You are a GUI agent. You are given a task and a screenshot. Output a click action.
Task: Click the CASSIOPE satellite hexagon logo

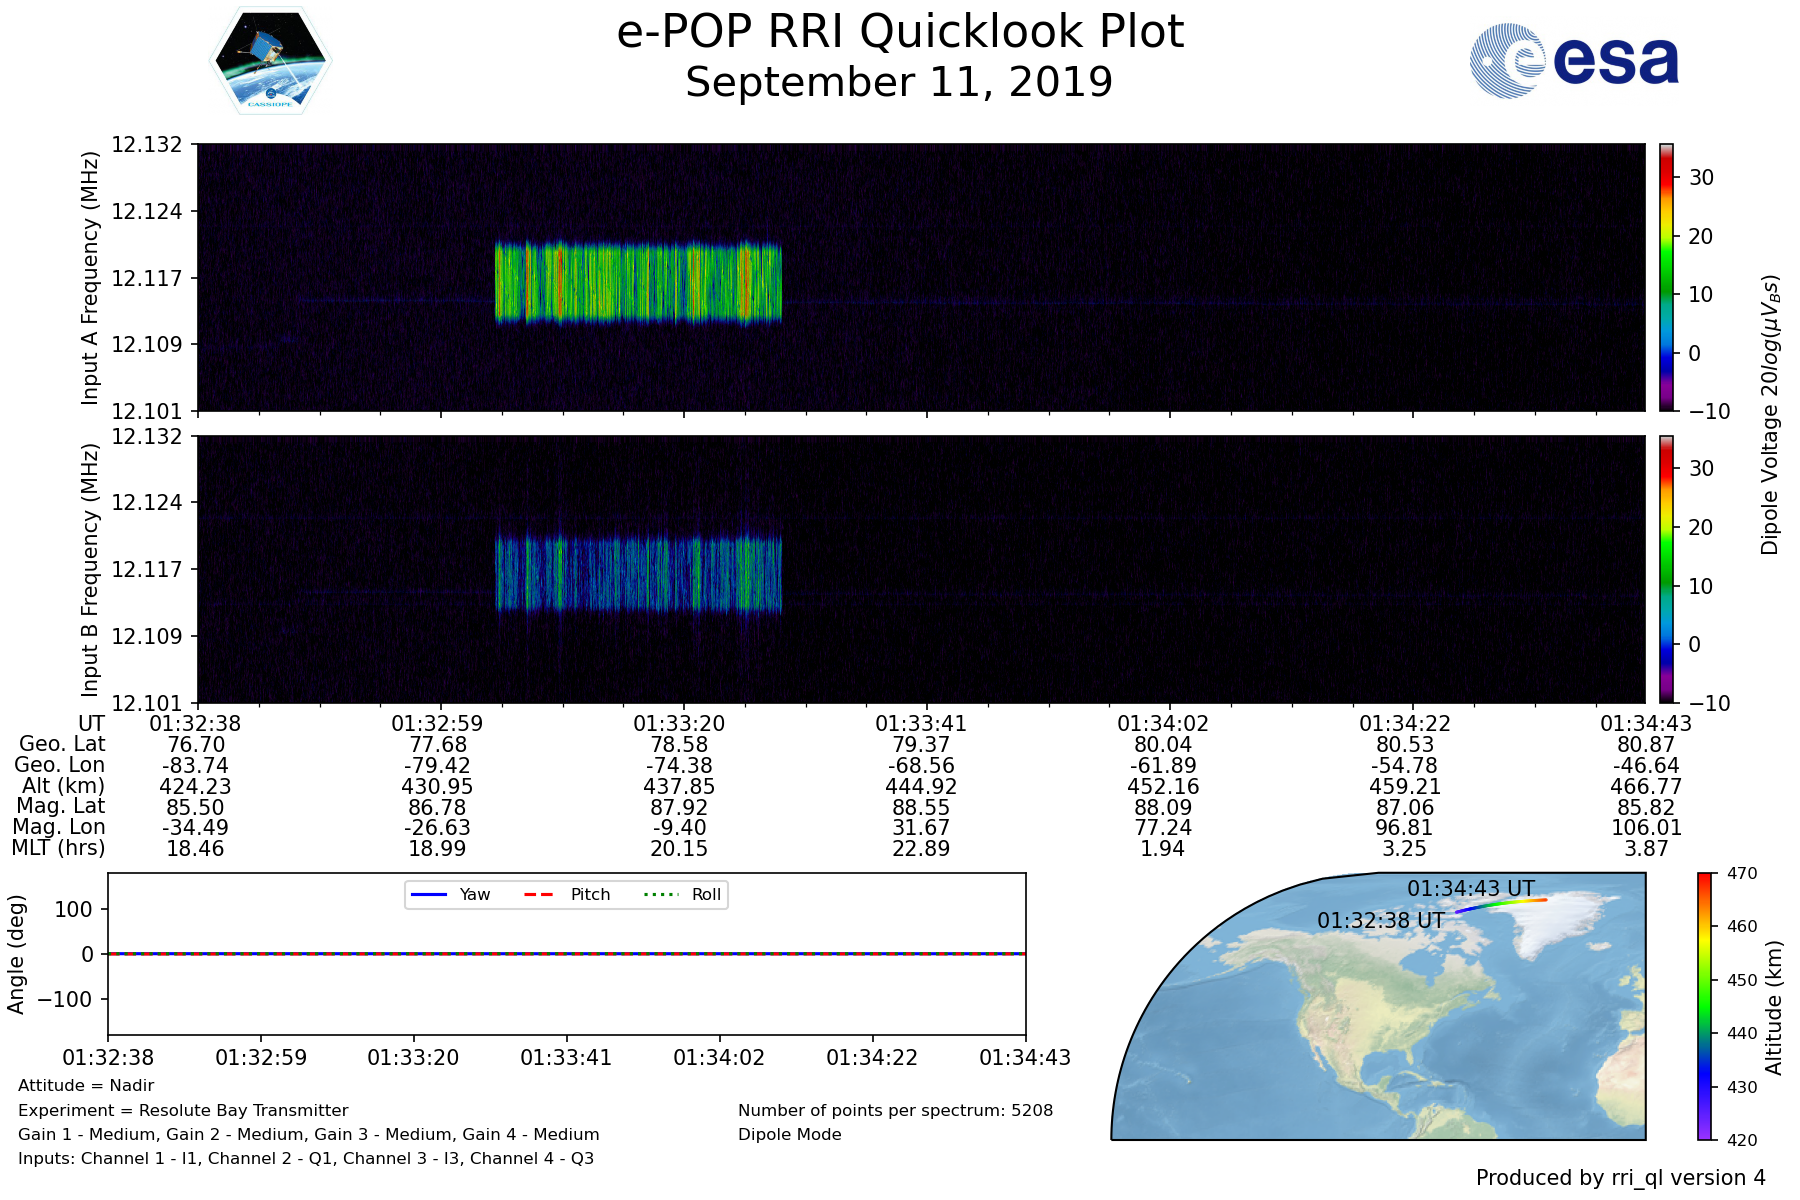[270, 61]
